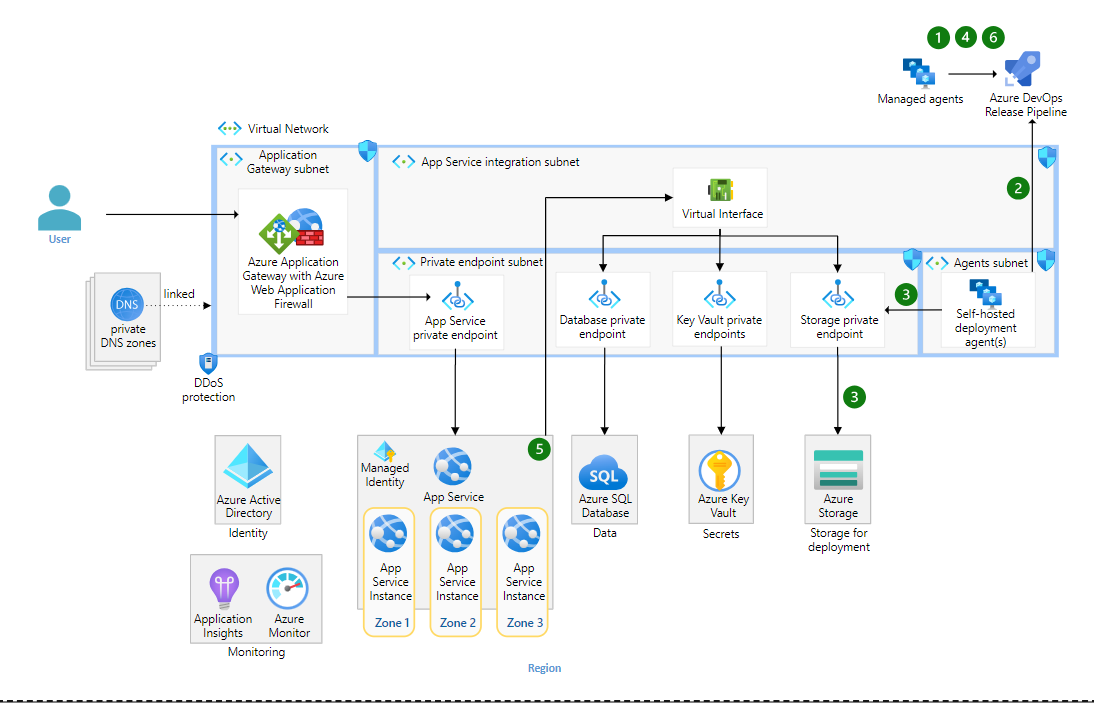Click the 'private DNS zones' text label

128,336
